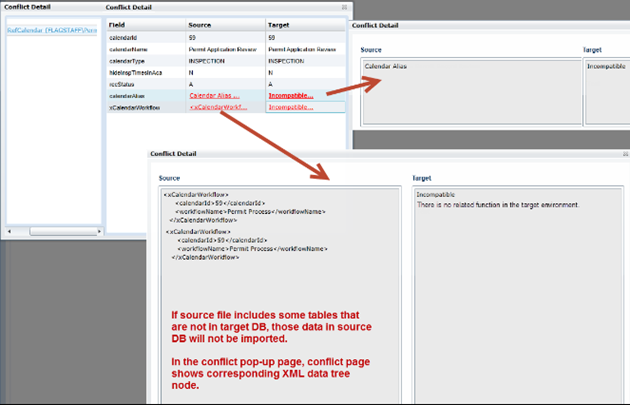
Task: Click the left arrow of horizontal scrollbar
Action: (x=8, y=231)
